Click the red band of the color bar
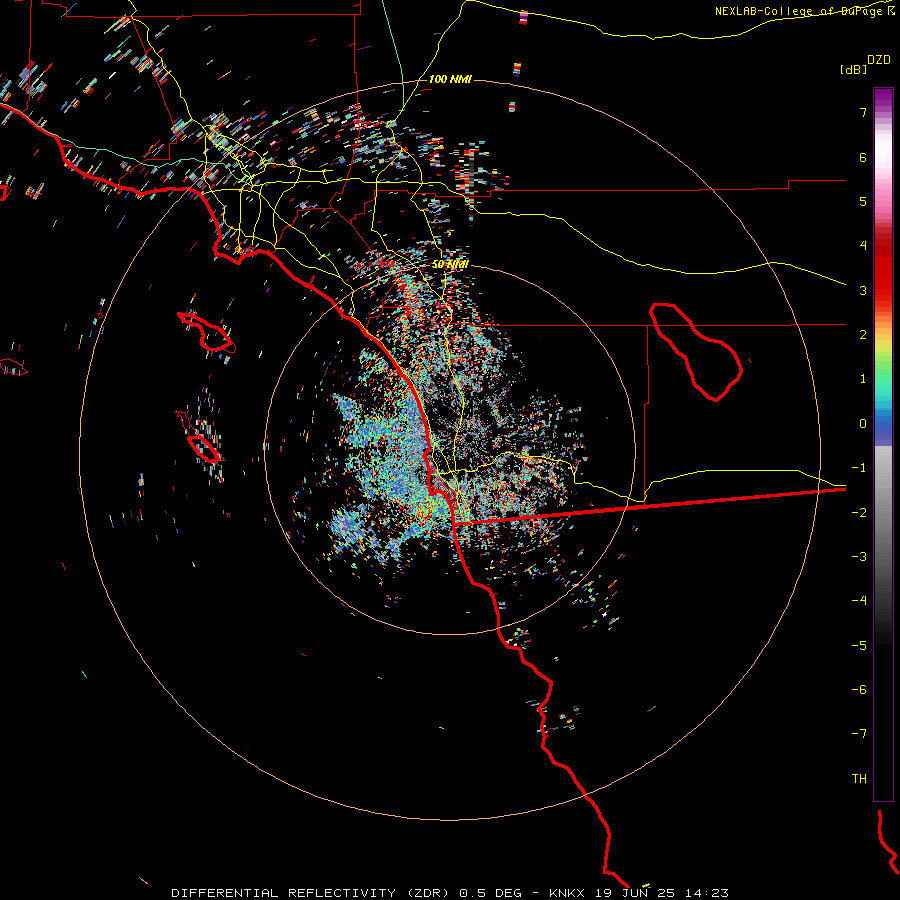 point(883,270)
